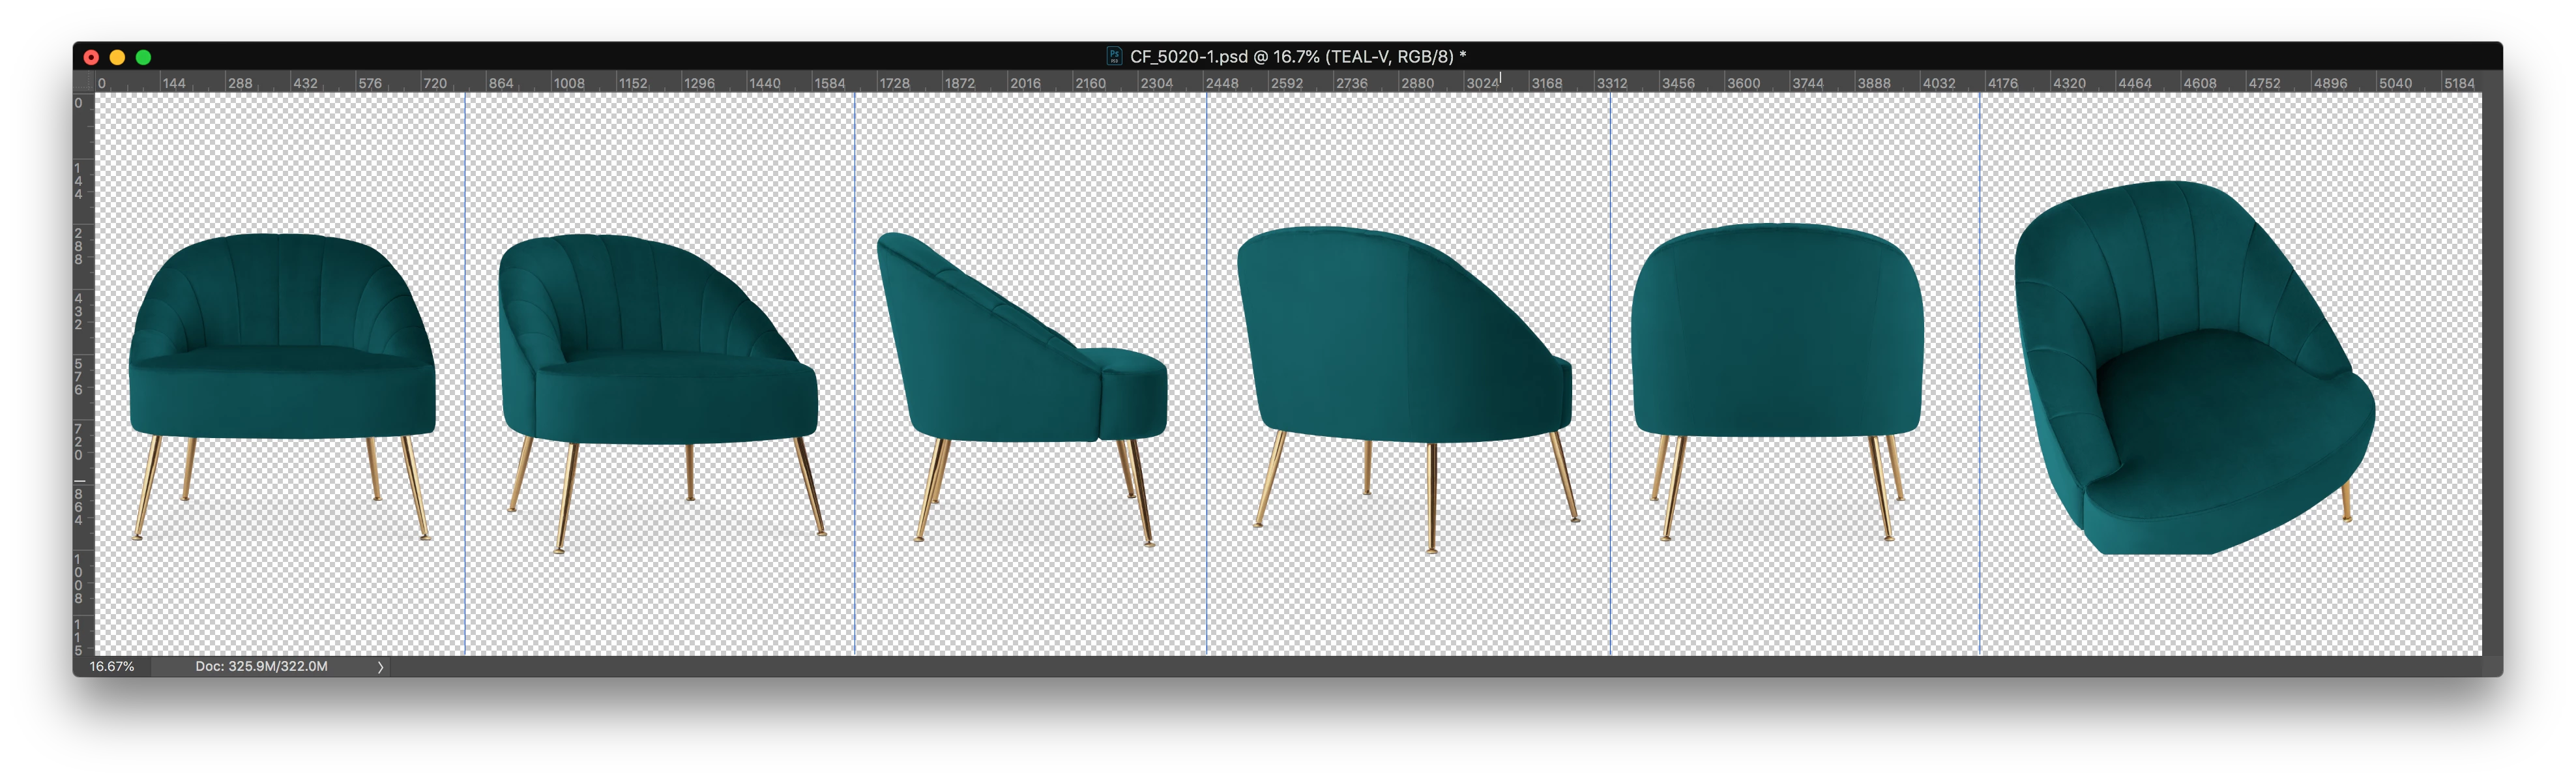Enter full screen using green button

click(143, 57)
